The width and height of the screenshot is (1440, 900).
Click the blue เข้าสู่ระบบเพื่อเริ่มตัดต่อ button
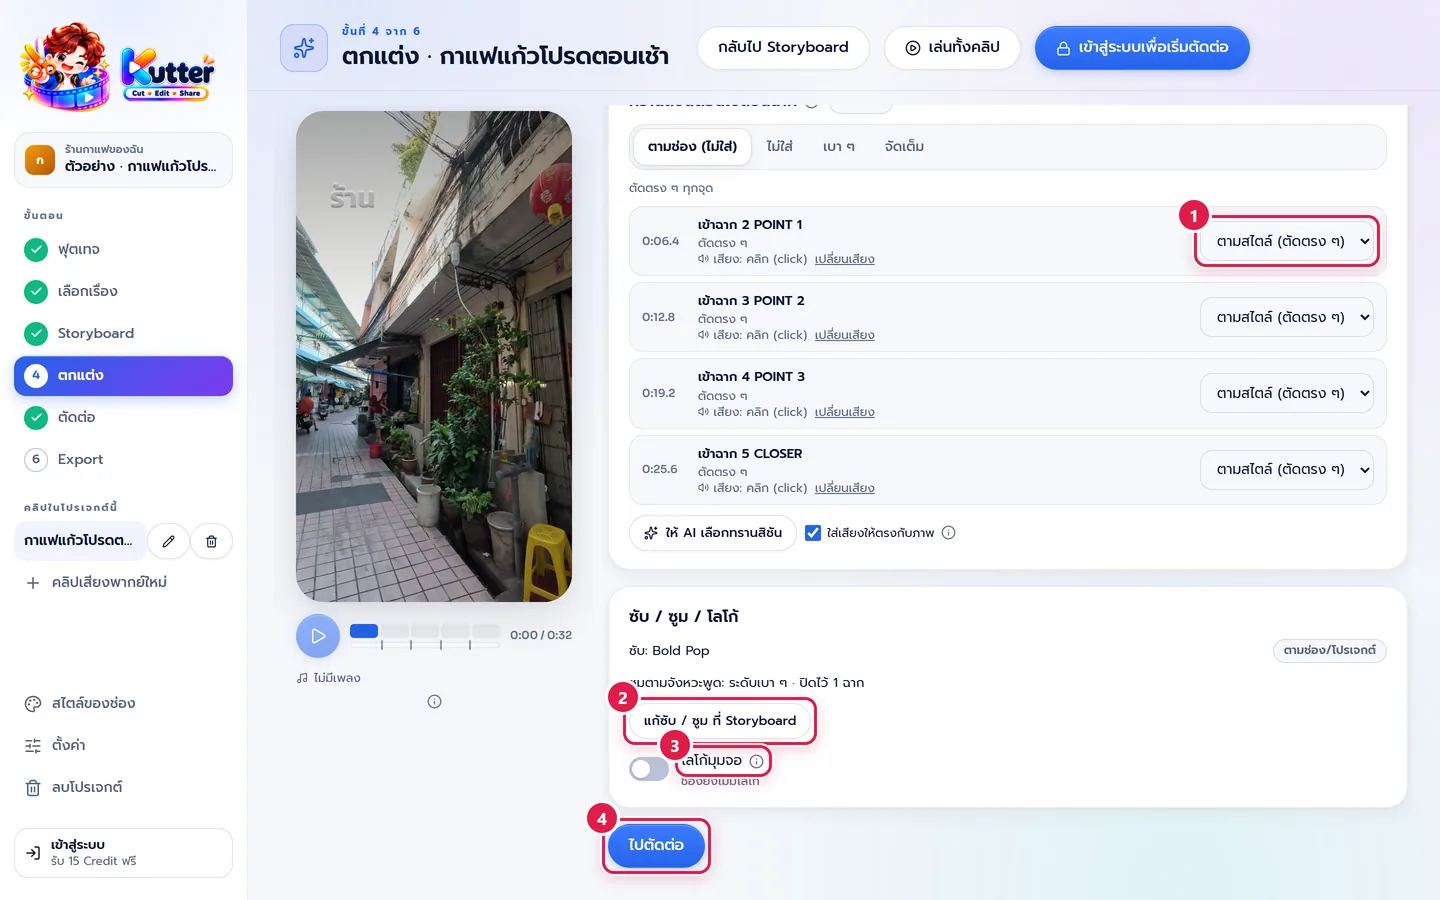(x=1142, y=47)
